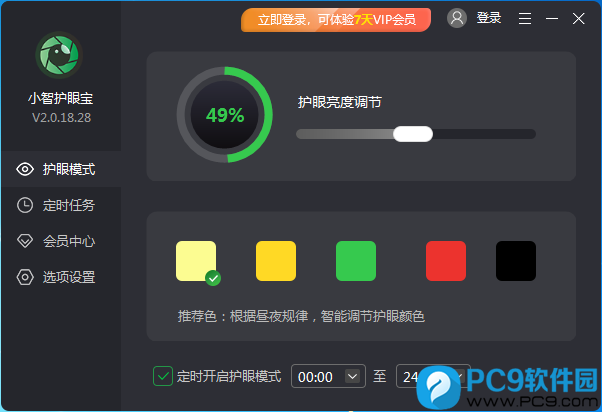Select the green eye-protection color

click(x=356, y=261)
